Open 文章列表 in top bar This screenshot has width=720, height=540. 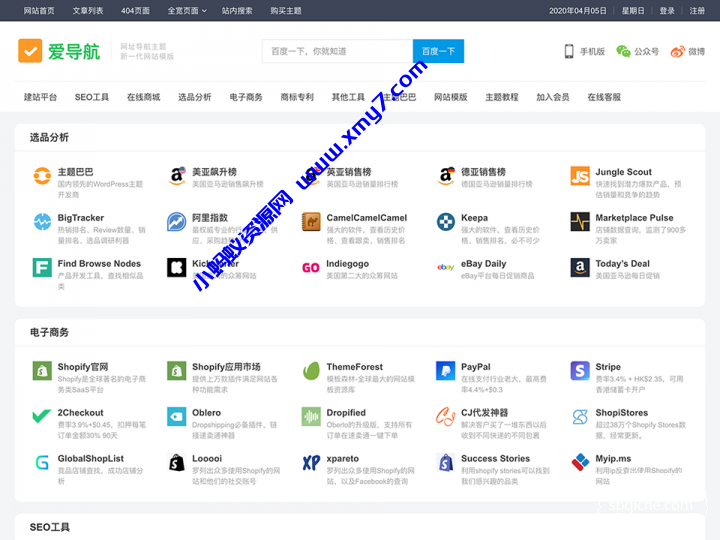[88, 11]
